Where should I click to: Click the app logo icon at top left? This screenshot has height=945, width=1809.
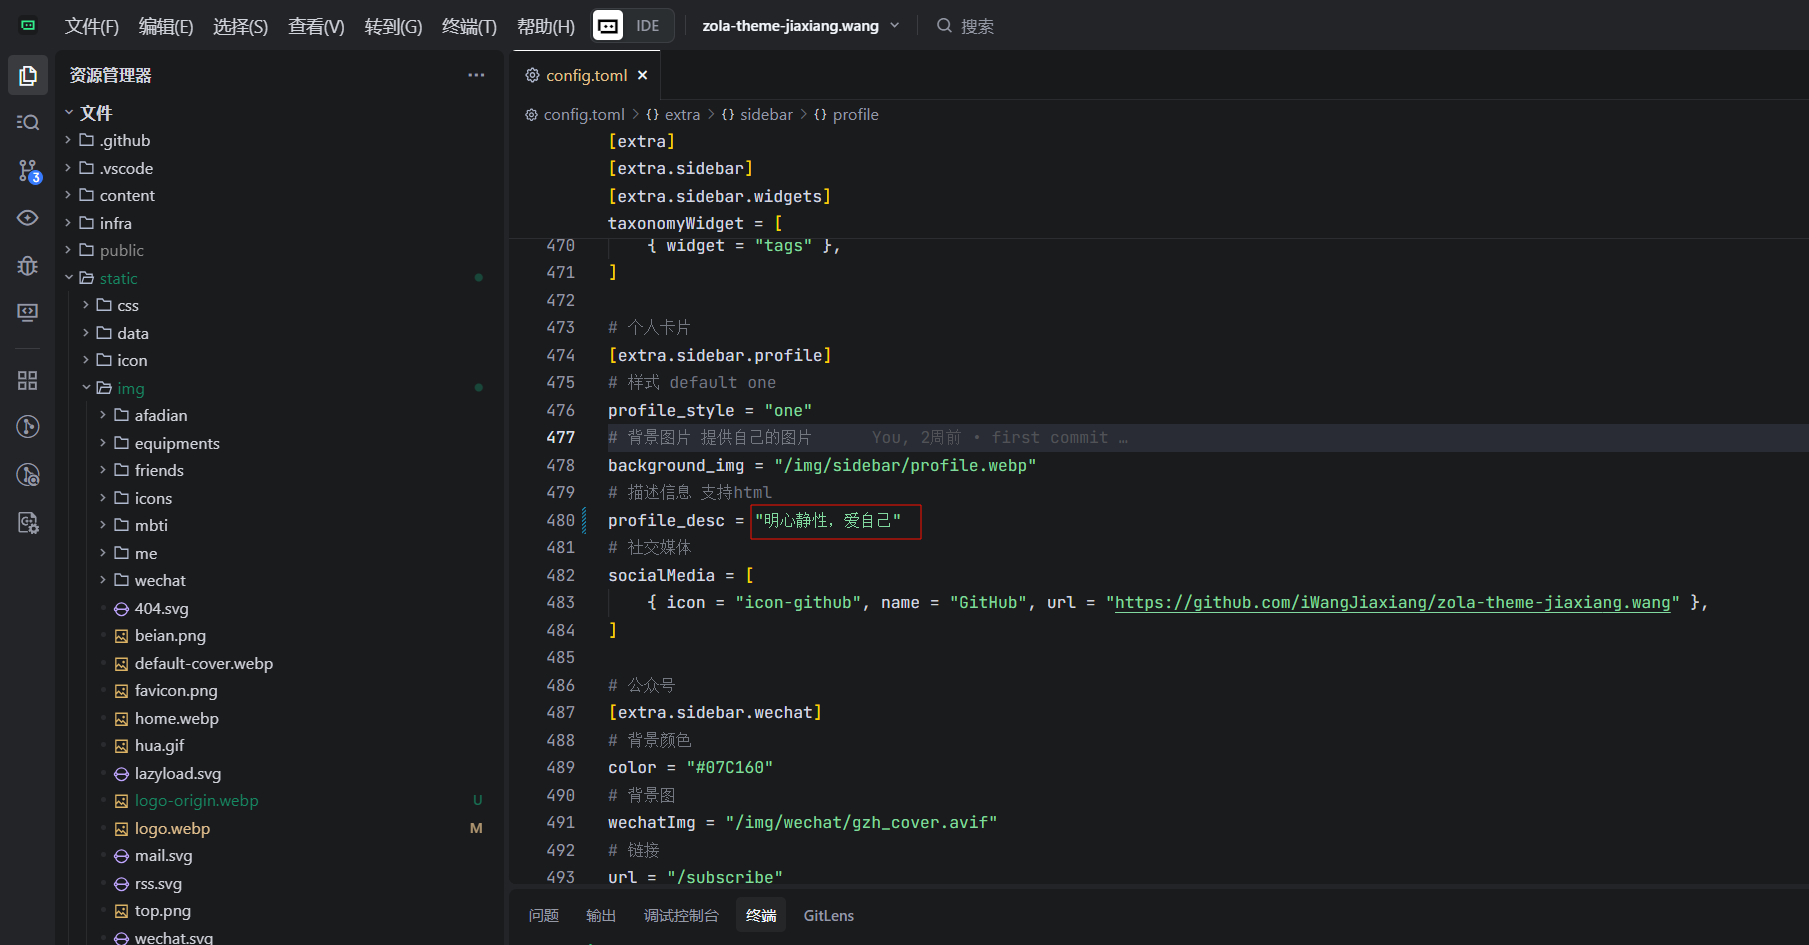[28, 26]
